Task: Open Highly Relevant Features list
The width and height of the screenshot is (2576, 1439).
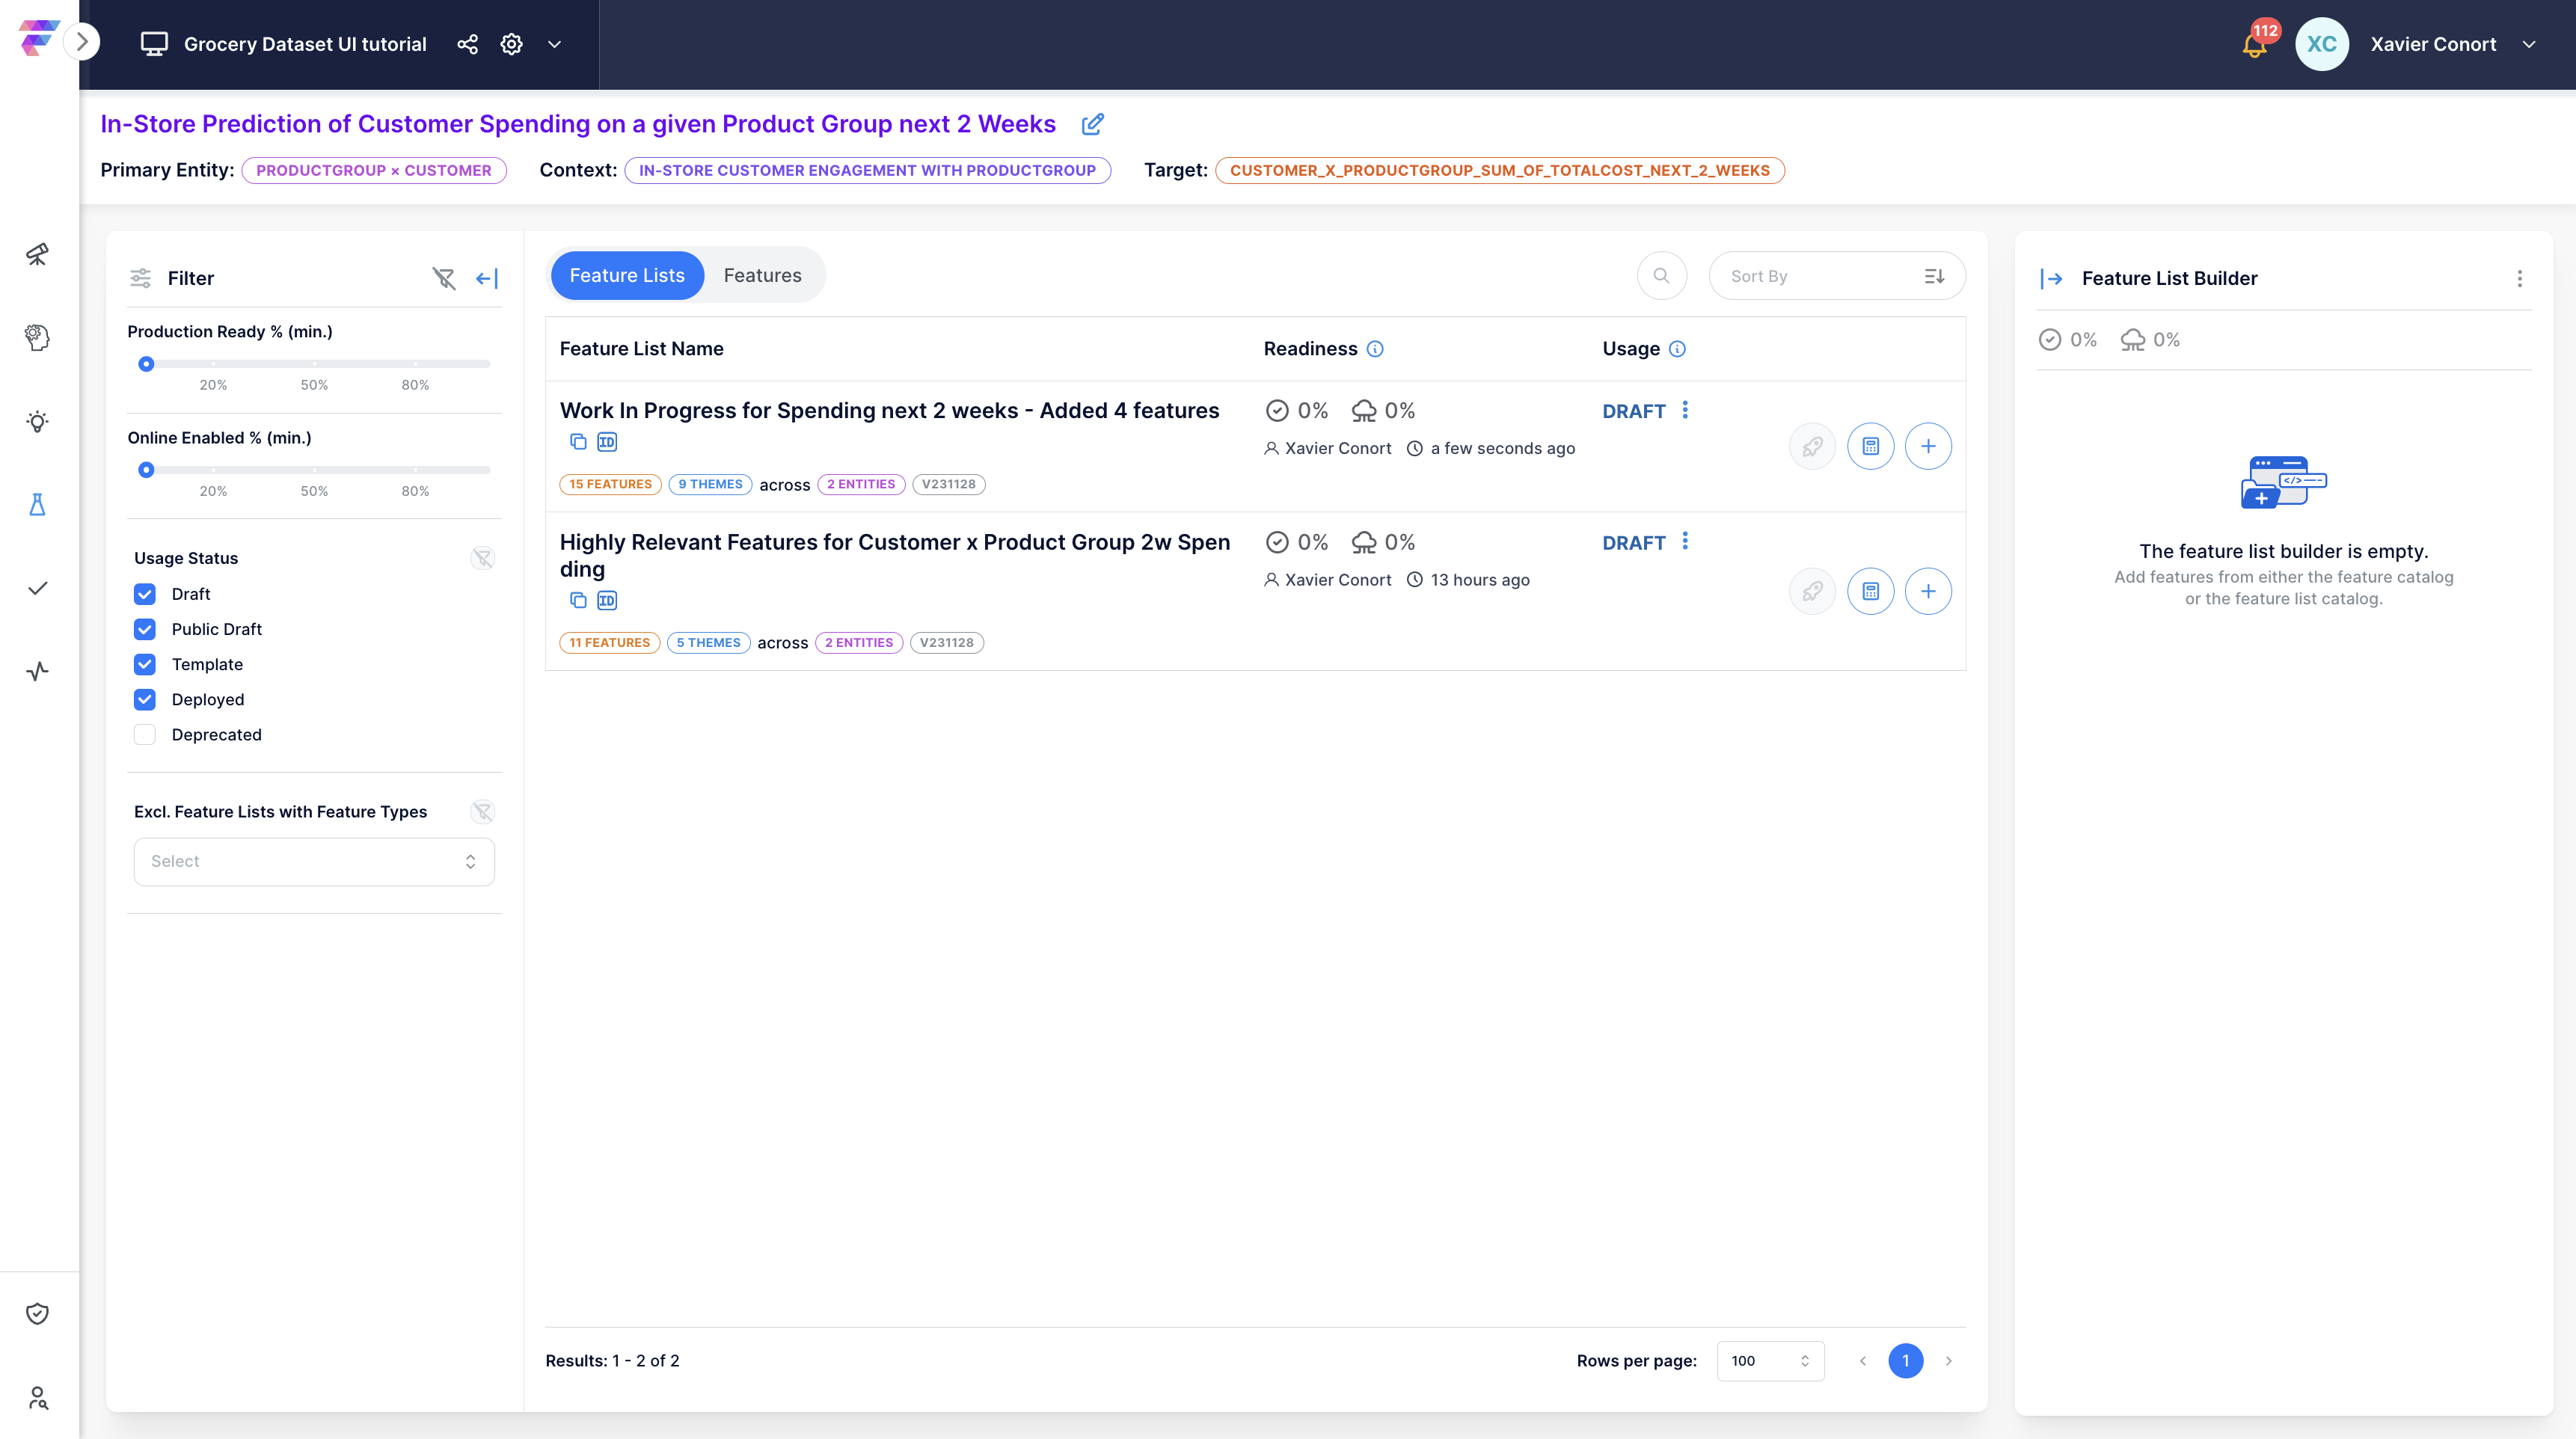Action: pos(895,556)
